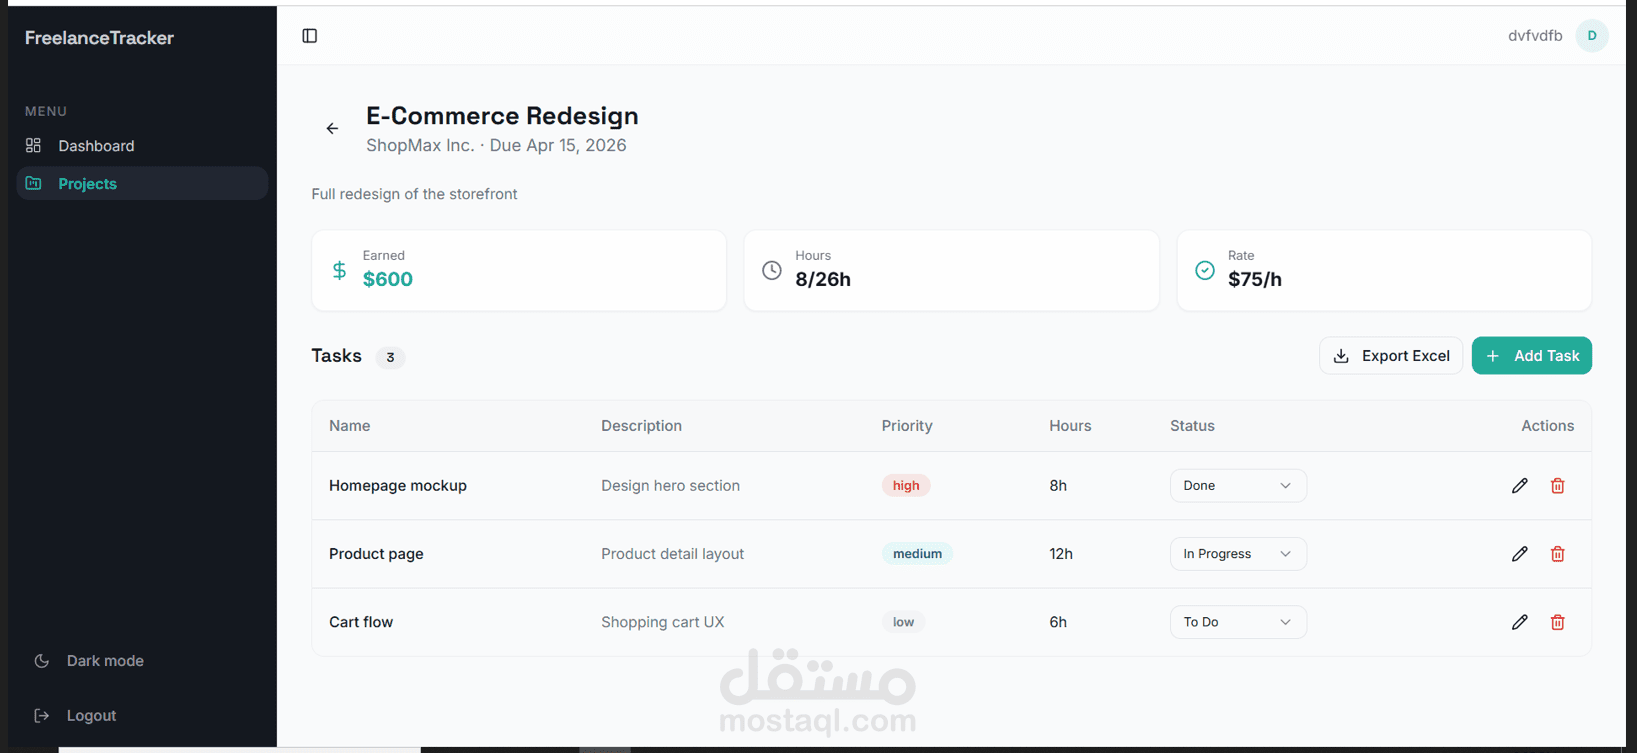Select Projects in the sidebar menu
The image size is (1637, 753).
[88, 184]
